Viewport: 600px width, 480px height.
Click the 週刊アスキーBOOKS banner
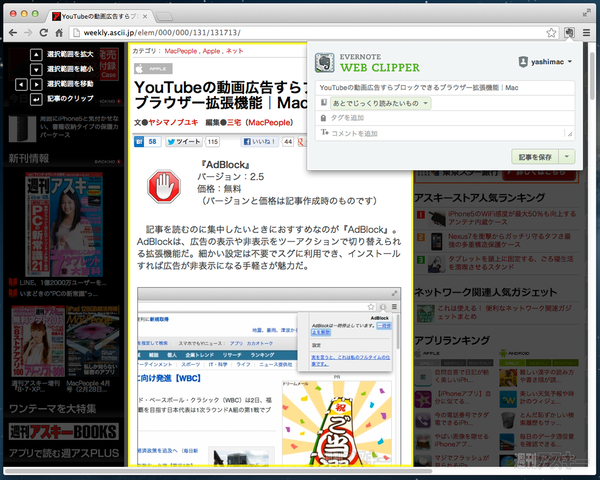tap(64, 432)
